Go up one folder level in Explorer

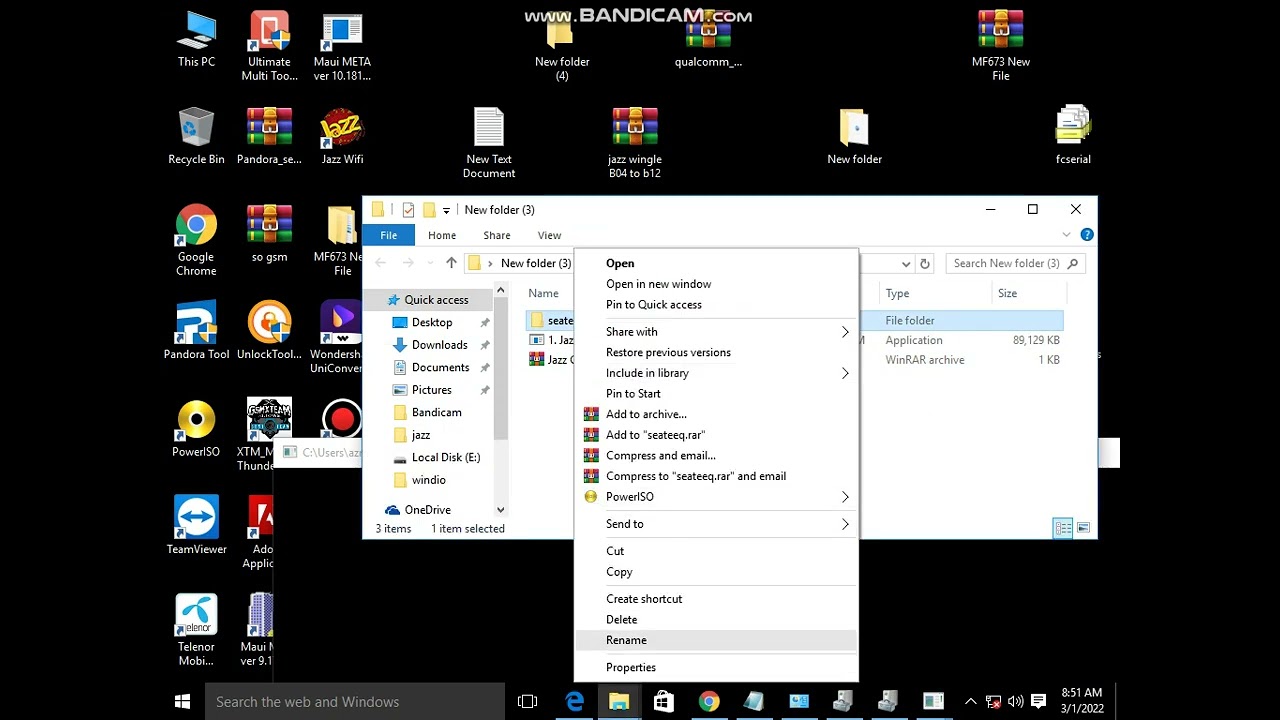(x=451, y=263)
